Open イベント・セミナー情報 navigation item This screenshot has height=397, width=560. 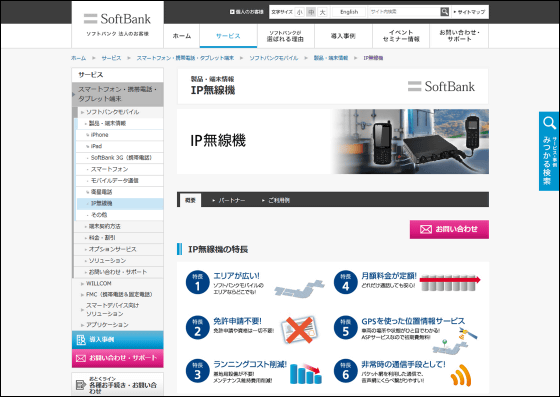[x=401, y=36]
